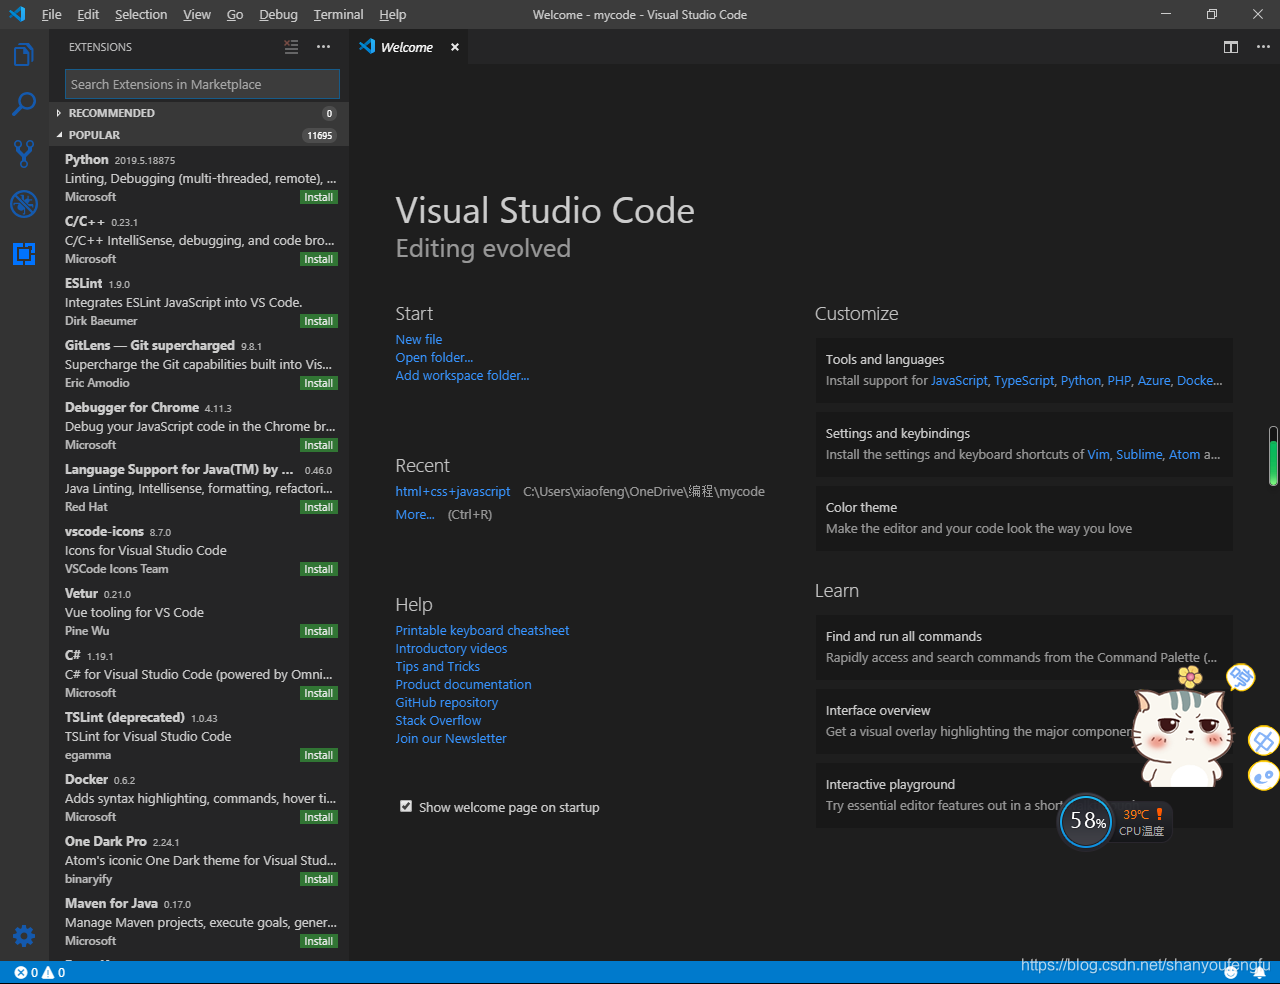Open Extensions panel more actions ellipsis
Viewport: 1280px width, 984px height.
tap(323, 47)
